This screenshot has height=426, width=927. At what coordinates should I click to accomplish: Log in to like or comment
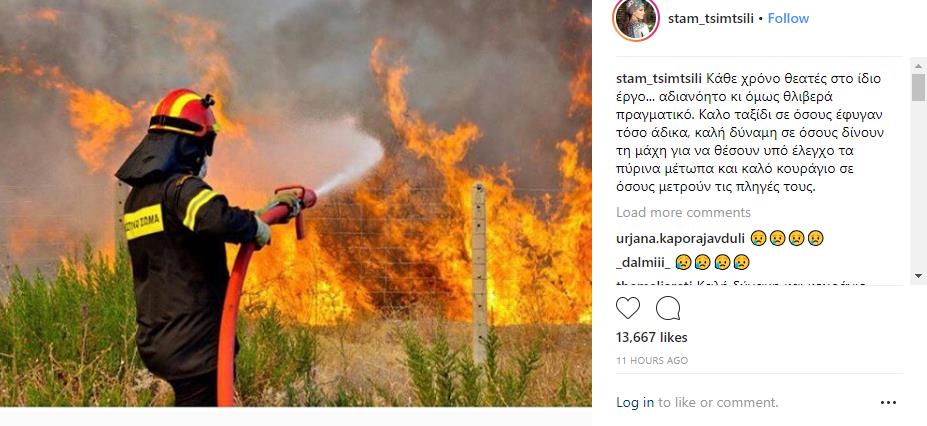pyautogui.click(x=635, y=402)
